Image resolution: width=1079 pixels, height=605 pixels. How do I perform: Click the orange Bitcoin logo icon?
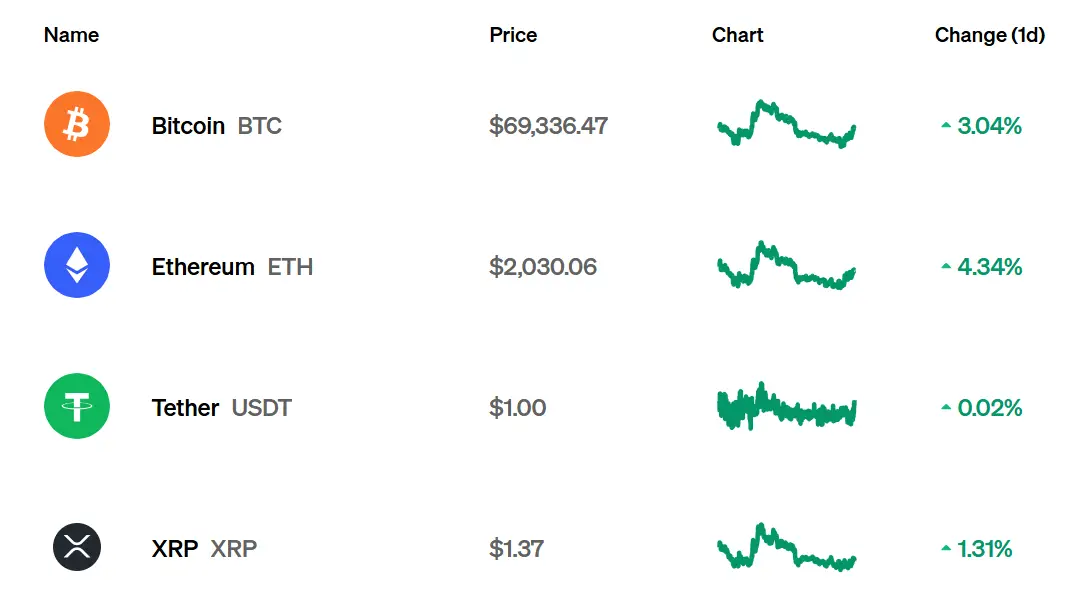(77, 125)
